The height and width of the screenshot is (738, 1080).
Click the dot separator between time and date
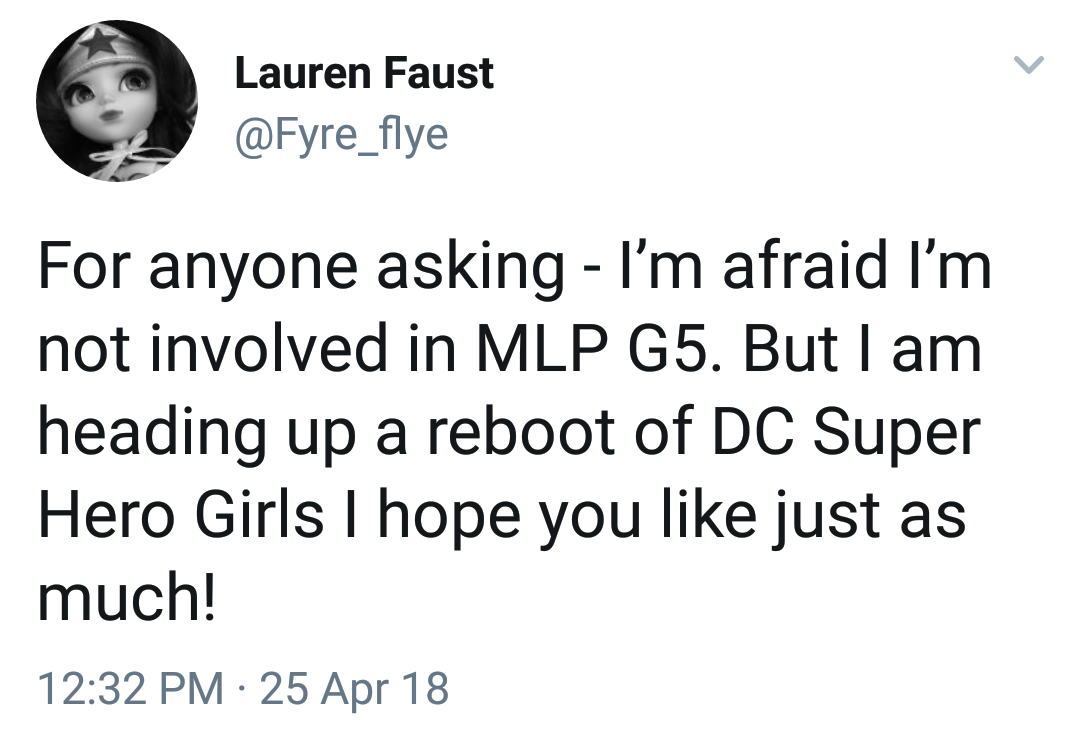[x=242, y=689]
